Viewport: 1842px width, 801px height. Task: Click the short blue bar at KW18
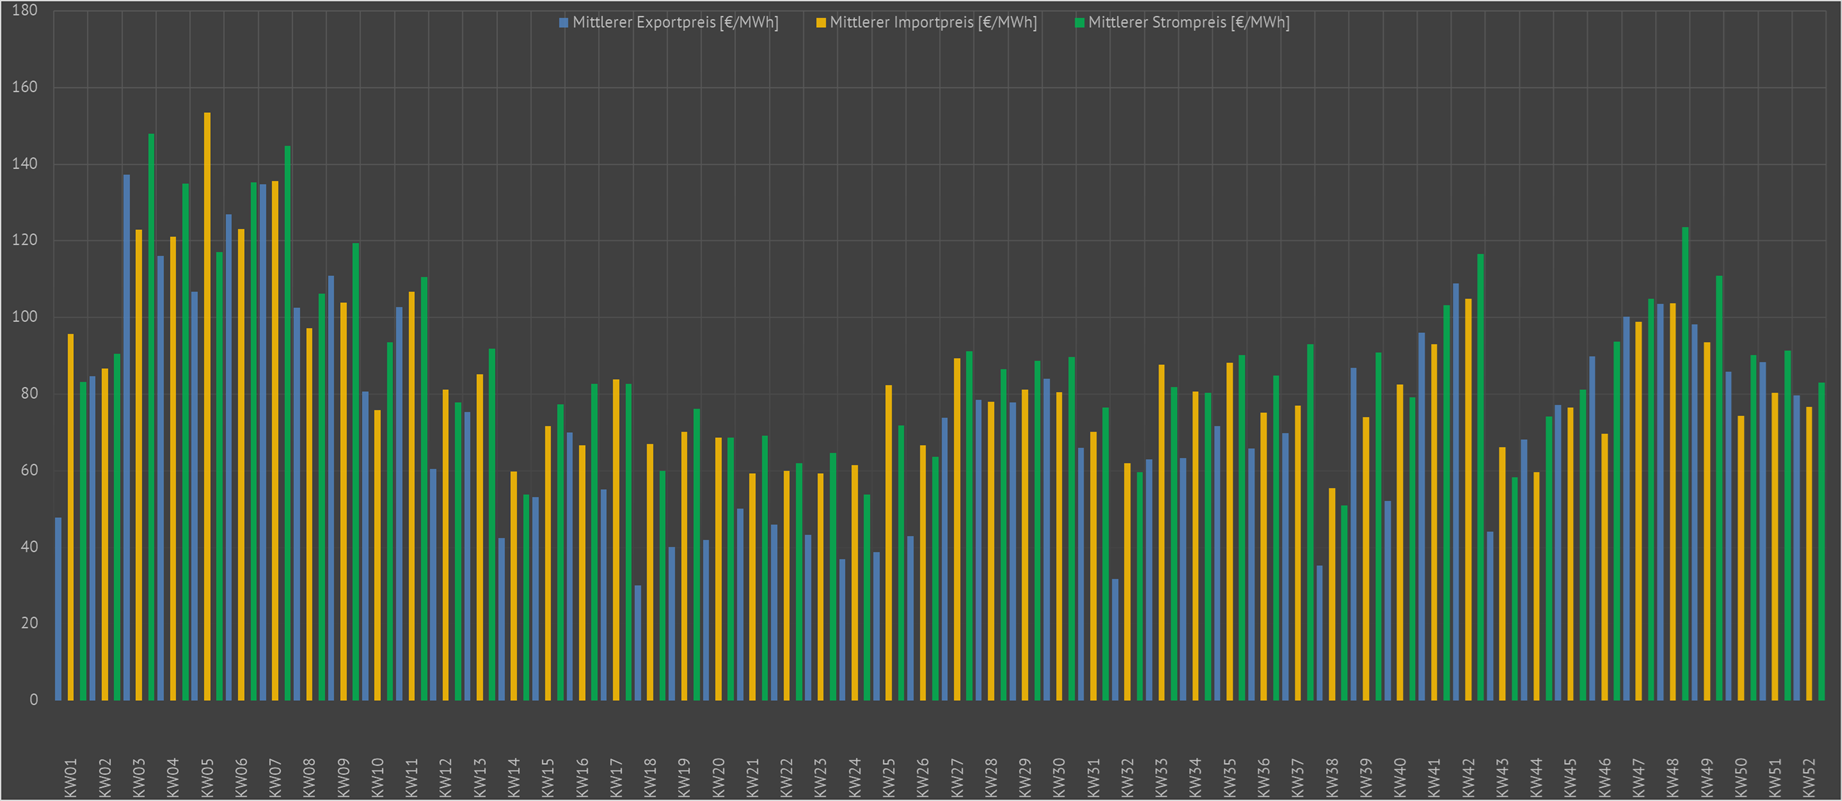pyautogui.click(x=638, y=642)
